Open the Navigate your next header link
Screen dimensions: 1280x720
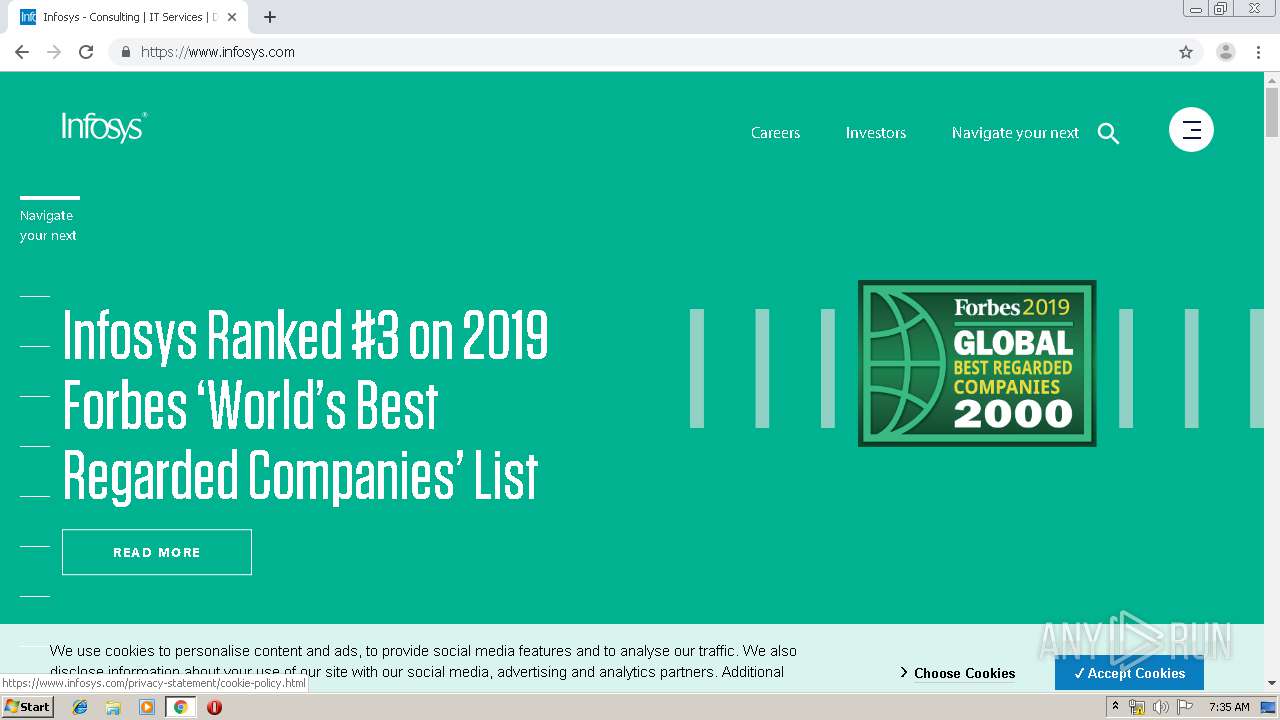click(1015, 132)
